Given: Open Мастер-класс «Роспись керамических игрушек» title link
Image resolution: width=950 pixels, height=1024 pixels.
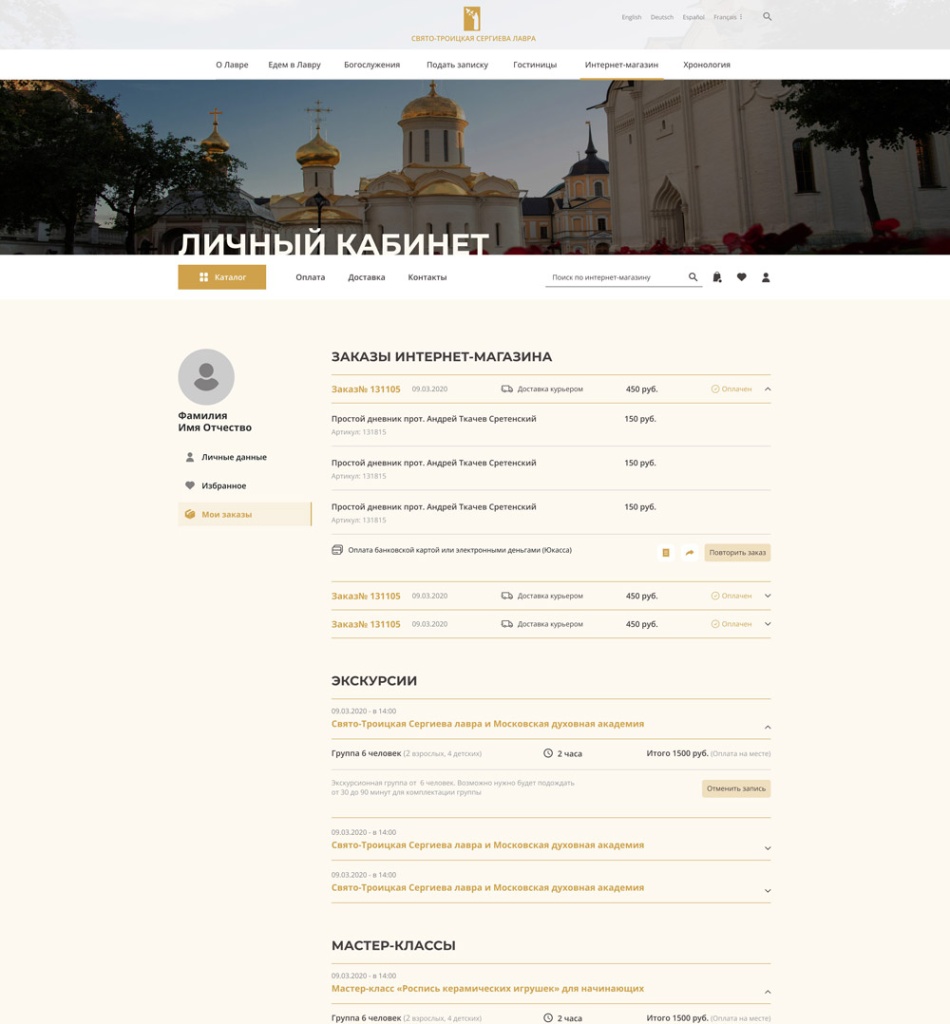Looking at the screenshot, I should coord(487,989).
